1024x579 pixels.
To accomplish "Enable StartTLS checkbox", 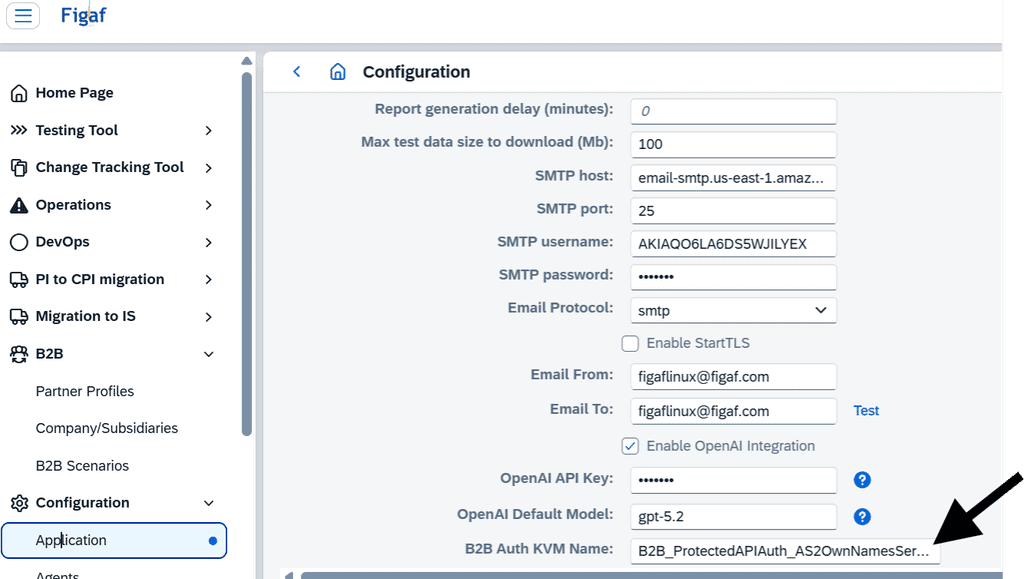I will point(630,343).
